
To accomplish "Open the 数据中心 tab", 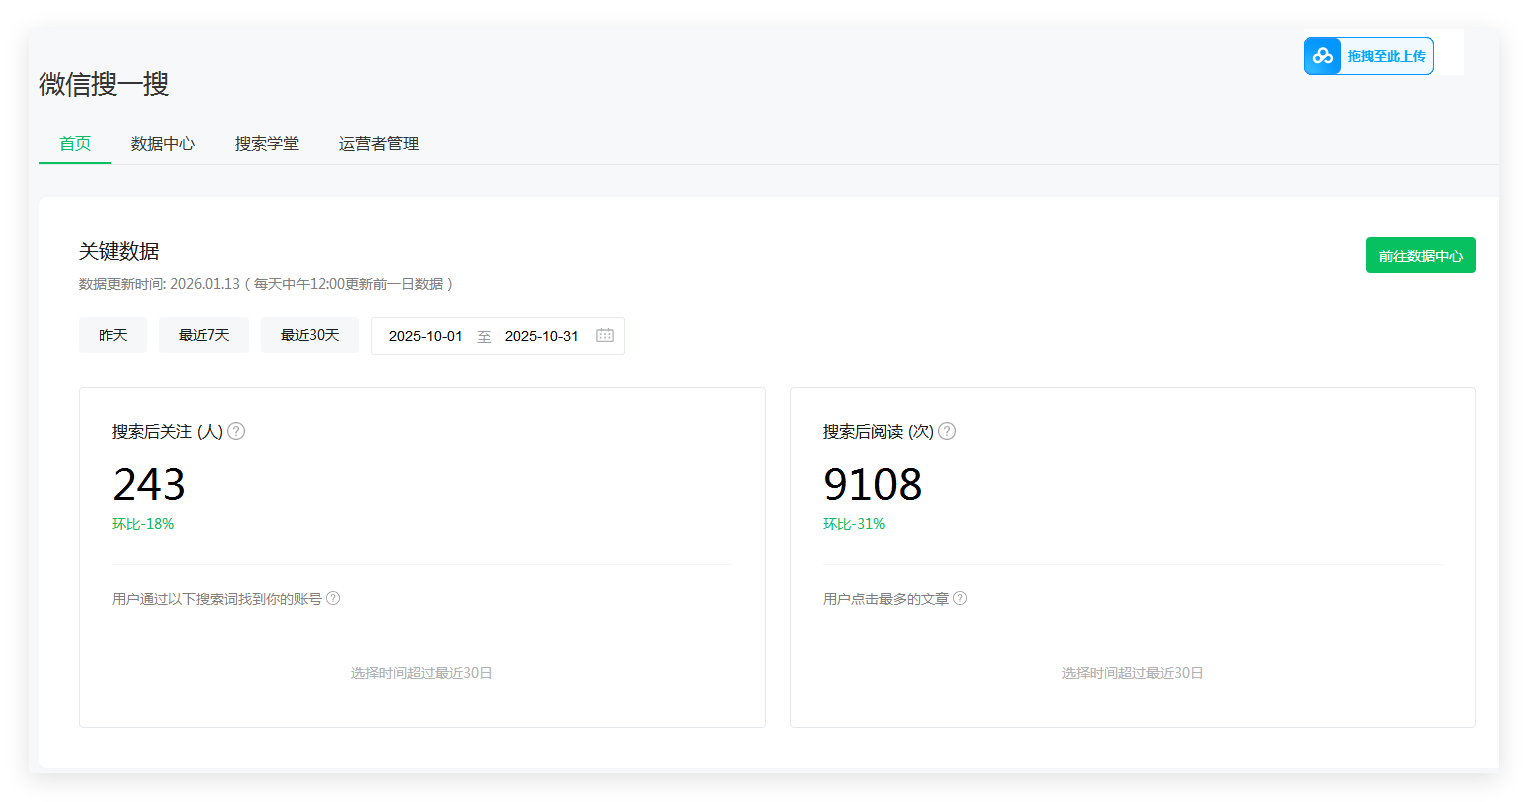I will [x=163, y=143].
